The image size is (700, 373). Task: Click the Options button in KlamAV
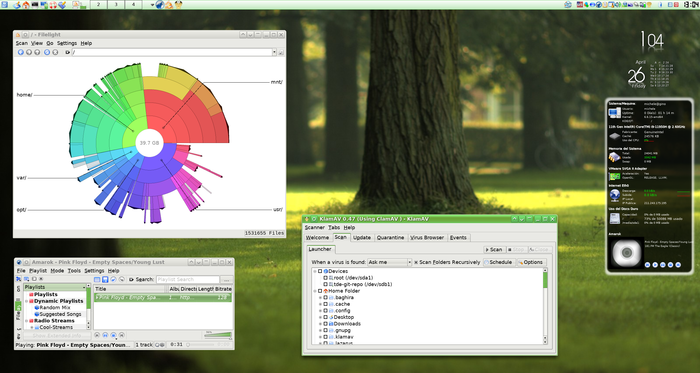tap(532, 262)
